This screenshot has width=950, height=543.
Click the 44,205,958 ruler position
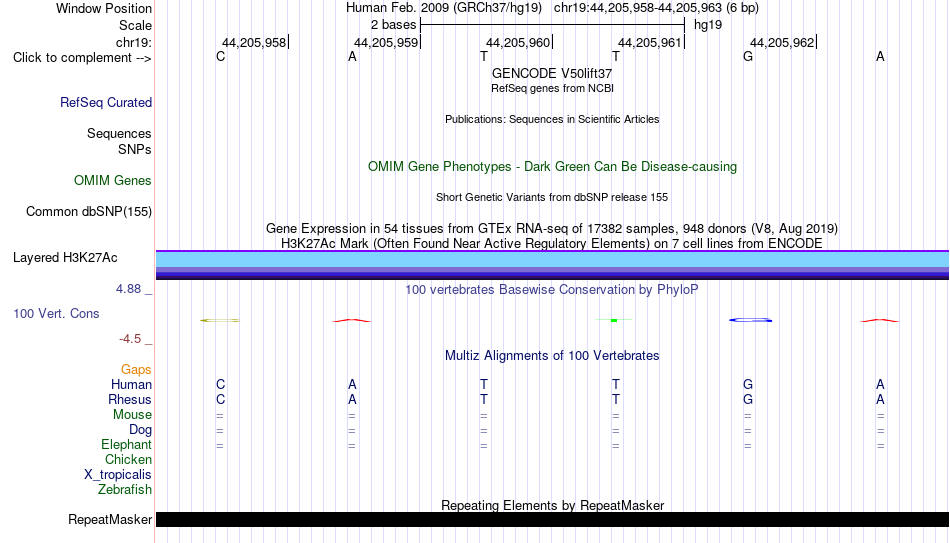click(x=254, y=42)
